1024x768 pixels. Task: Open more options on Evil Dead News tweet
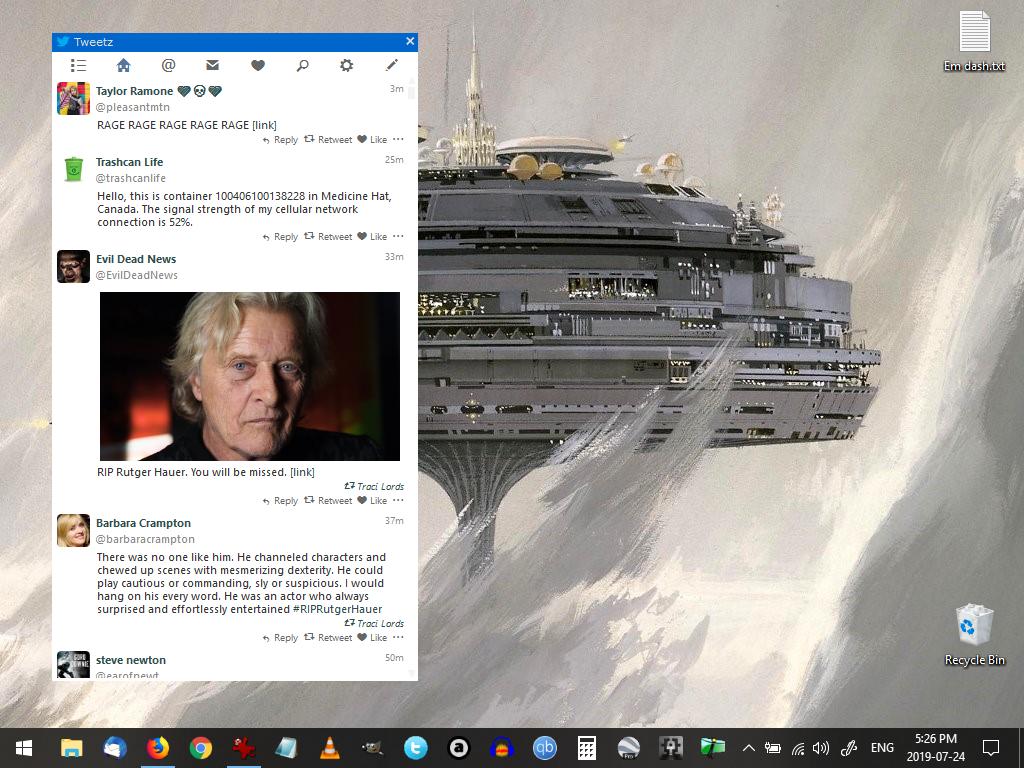pyautogui.click(x=398, y=500)
